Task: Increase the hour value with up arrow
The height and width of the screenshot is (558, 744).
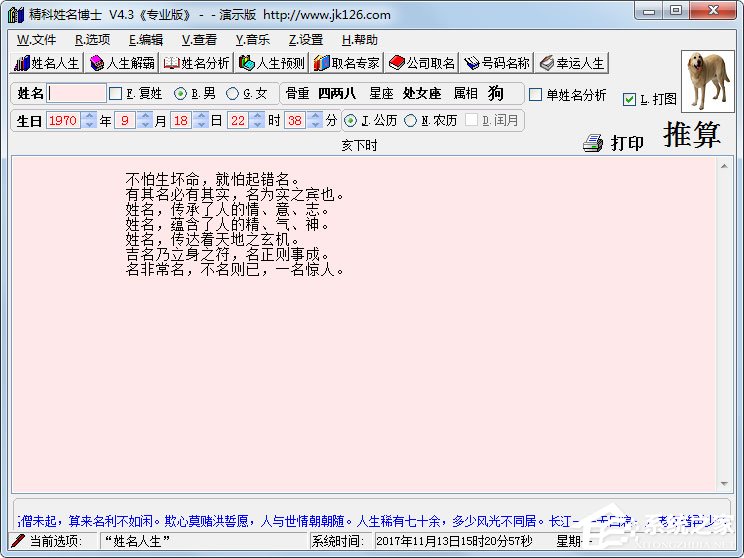Action: (258, 116)
